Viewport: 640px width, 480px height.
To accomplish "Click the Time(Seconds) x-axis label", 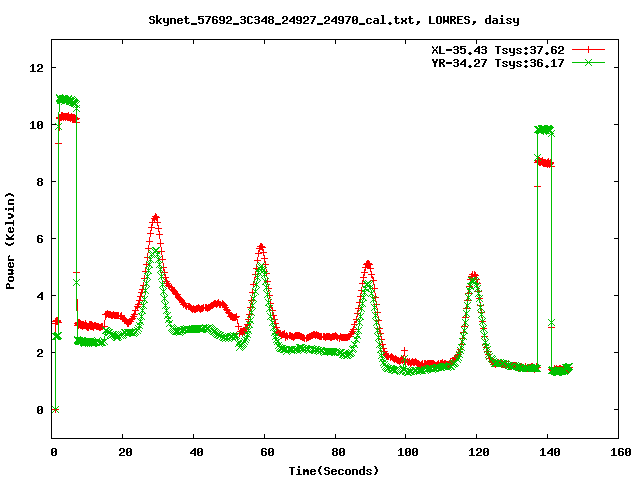I will pyautogui.click(x=334, y=471).
